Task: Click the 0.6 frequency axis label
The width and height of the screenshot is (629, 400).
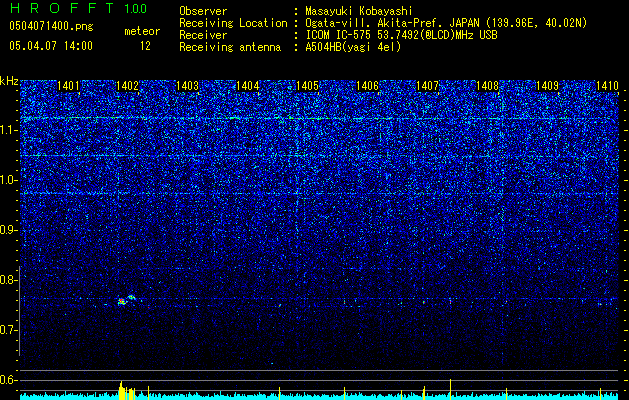Action: pyautogui.click(x=9, y=380)
